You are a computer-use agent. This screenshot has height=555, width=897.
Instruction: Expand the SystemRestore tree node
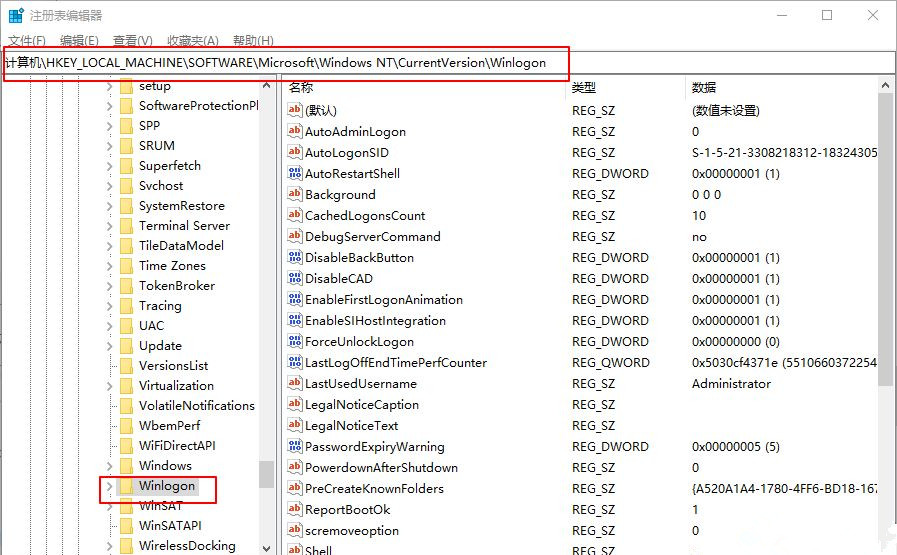109,206
